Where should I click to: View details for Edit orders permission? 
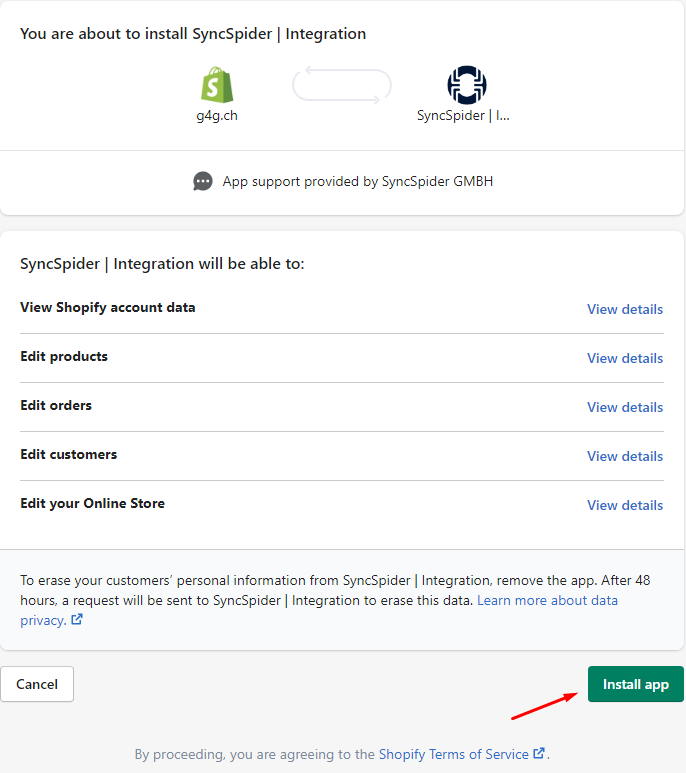[625, 407]
